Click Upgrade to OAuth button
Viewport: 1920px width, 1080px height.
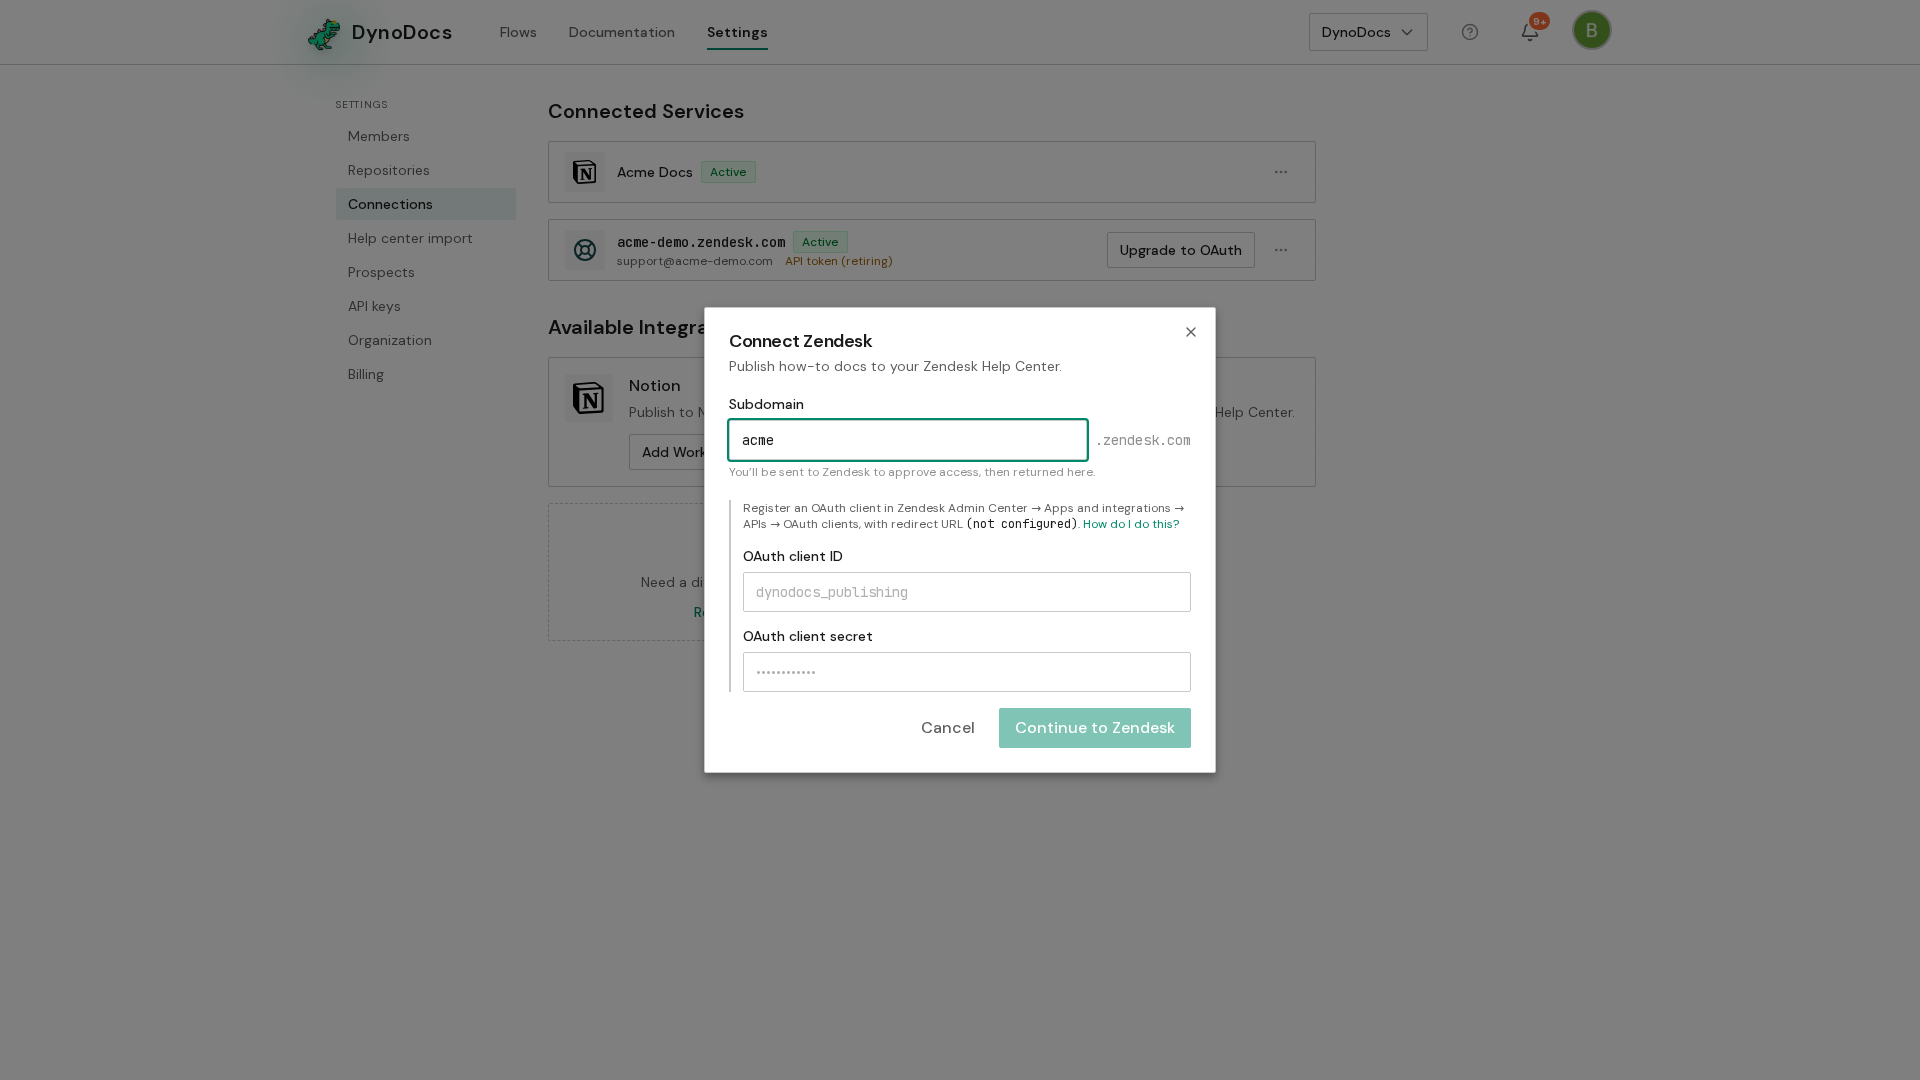click(x=1181, y=250)
